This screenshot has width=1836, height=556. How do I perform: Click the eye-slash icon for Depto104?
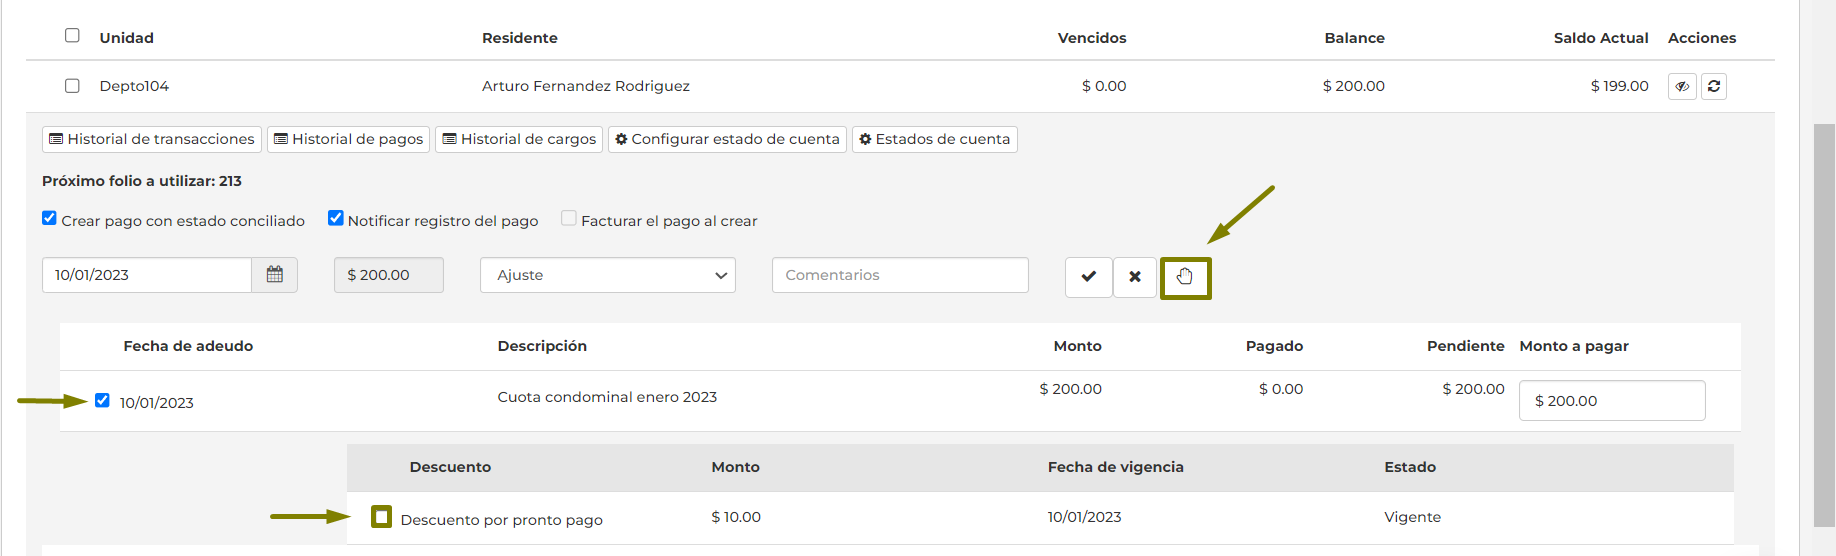1682,87
